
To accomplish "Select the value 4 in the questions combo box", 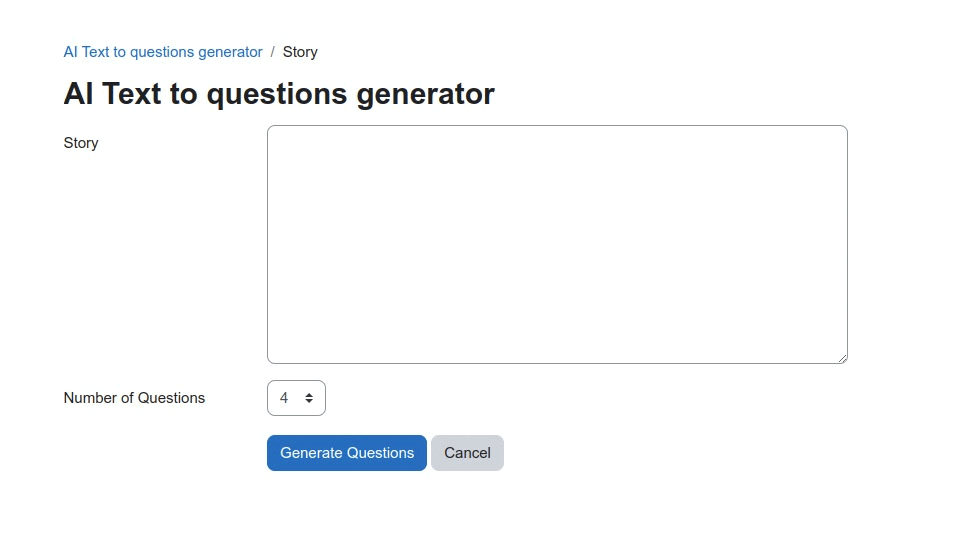I will (x=285, y=398).
